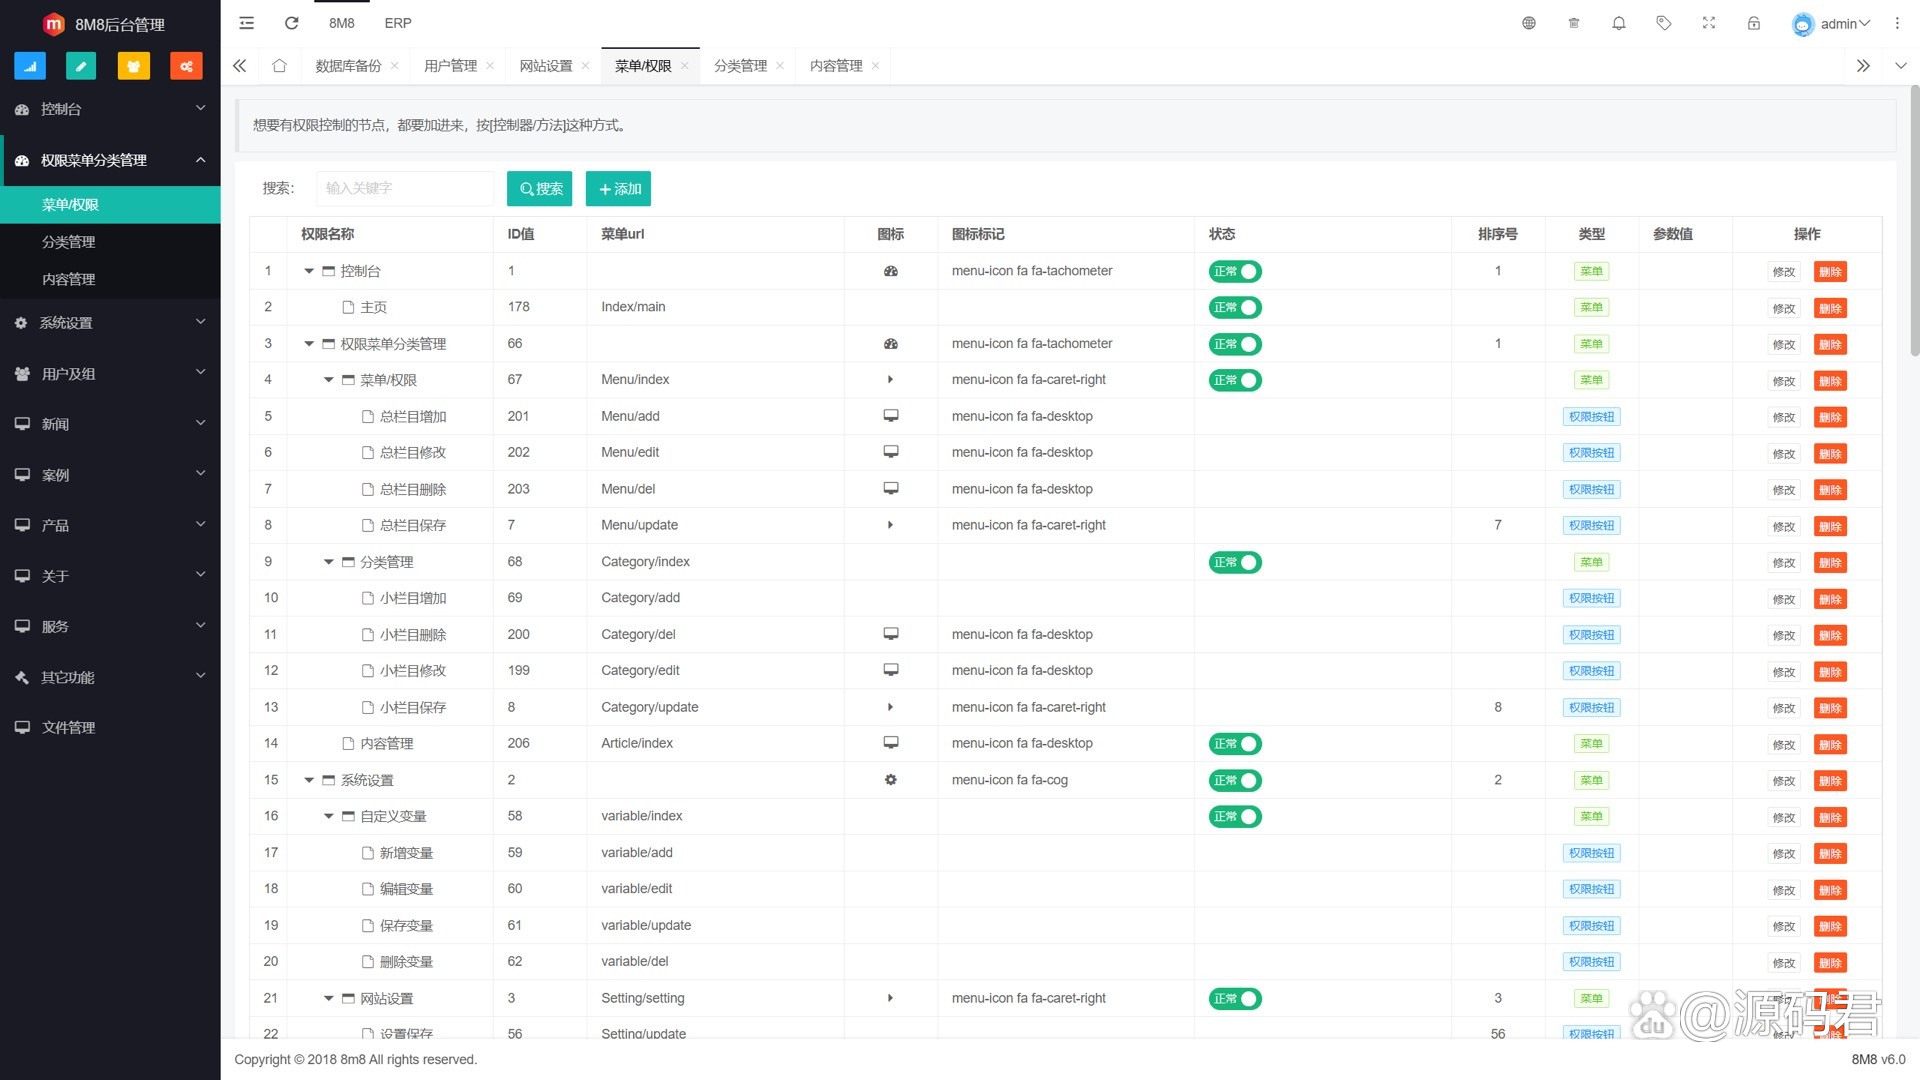1920x1080 pixels.
Task: Open the ERP top menu item
Action: tap(398, 23)
